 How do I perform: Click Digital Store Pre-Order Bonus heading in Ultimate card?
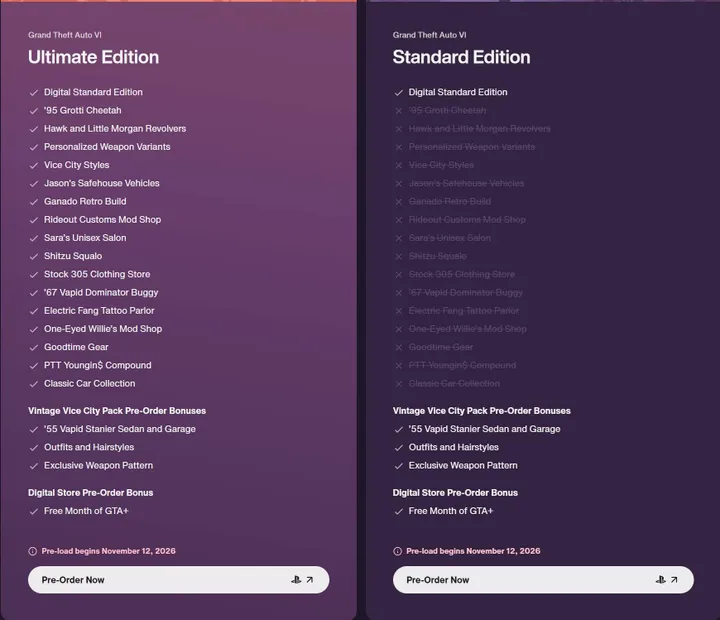pyautogui.click(x=90, y=493)
